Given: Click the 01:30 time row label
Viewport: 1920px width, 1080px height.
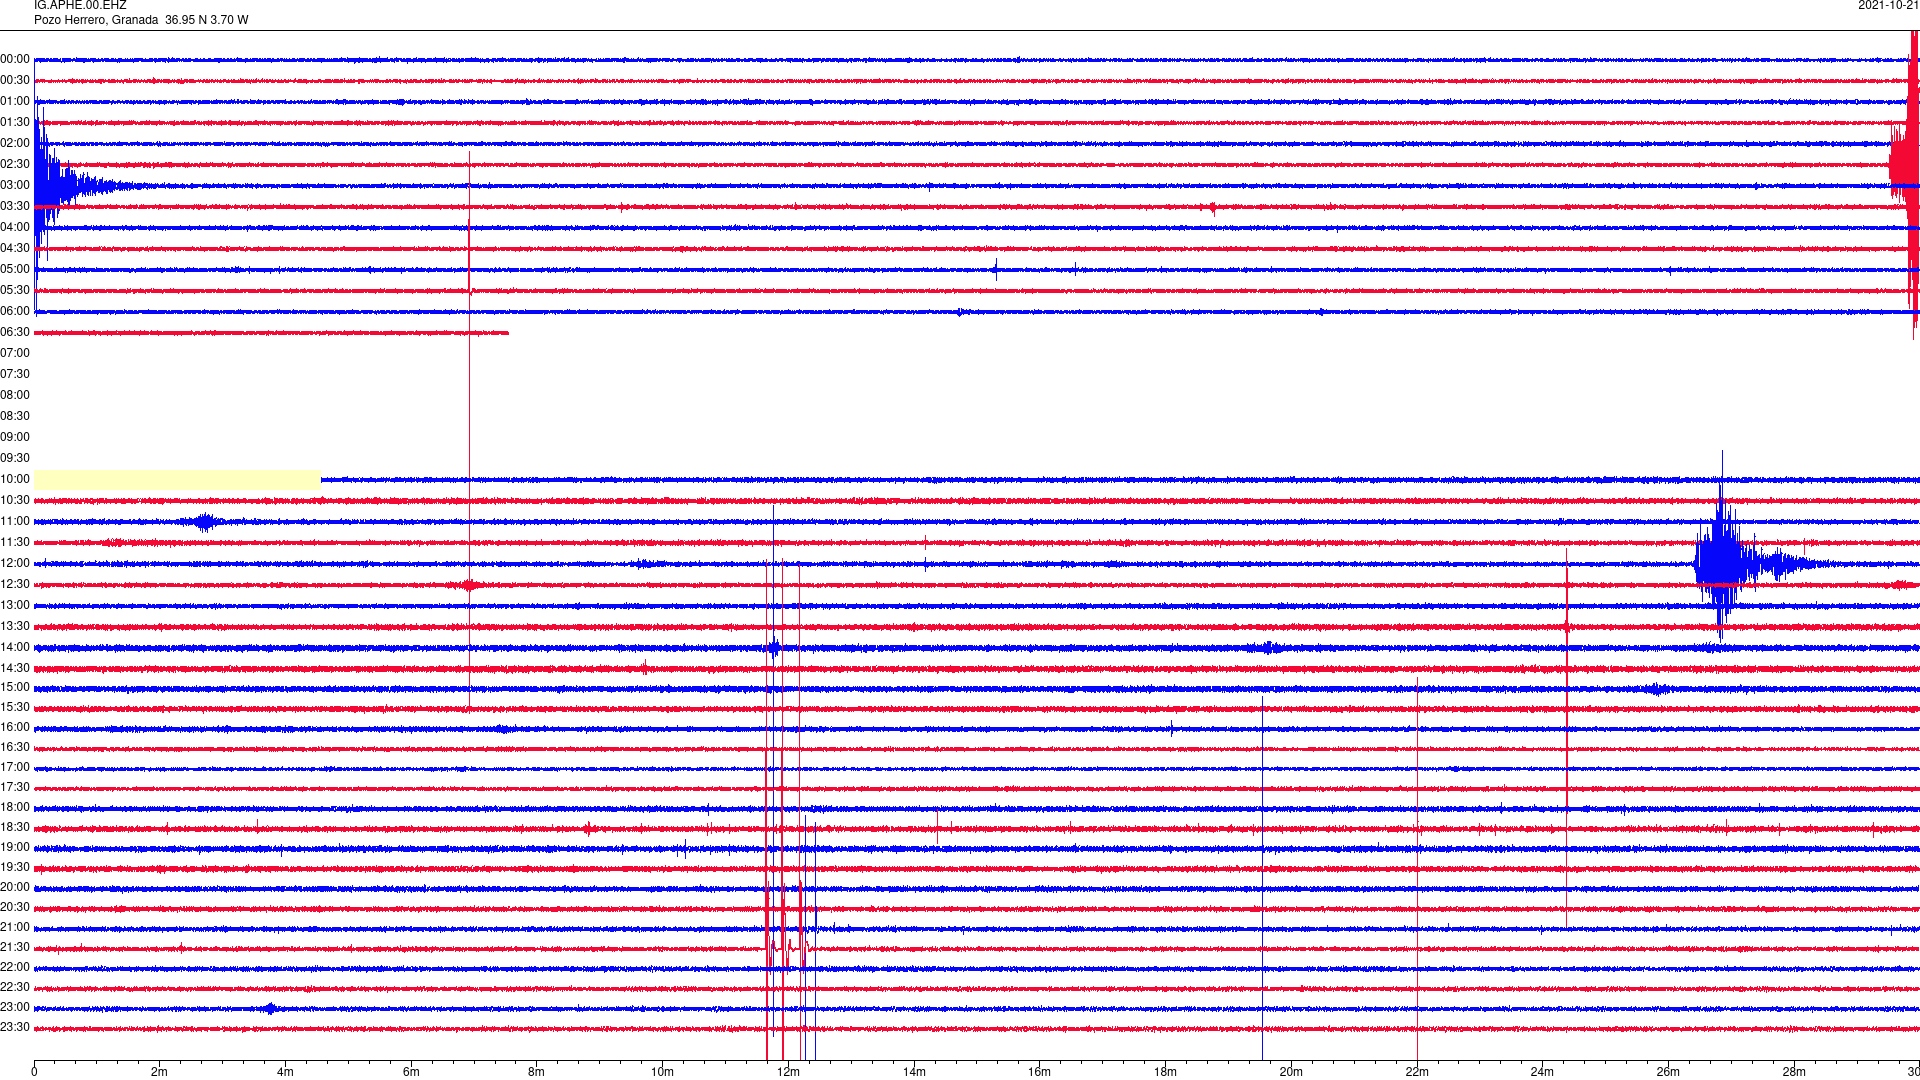Looking at the screenshot, I should (x=15, y=122).
